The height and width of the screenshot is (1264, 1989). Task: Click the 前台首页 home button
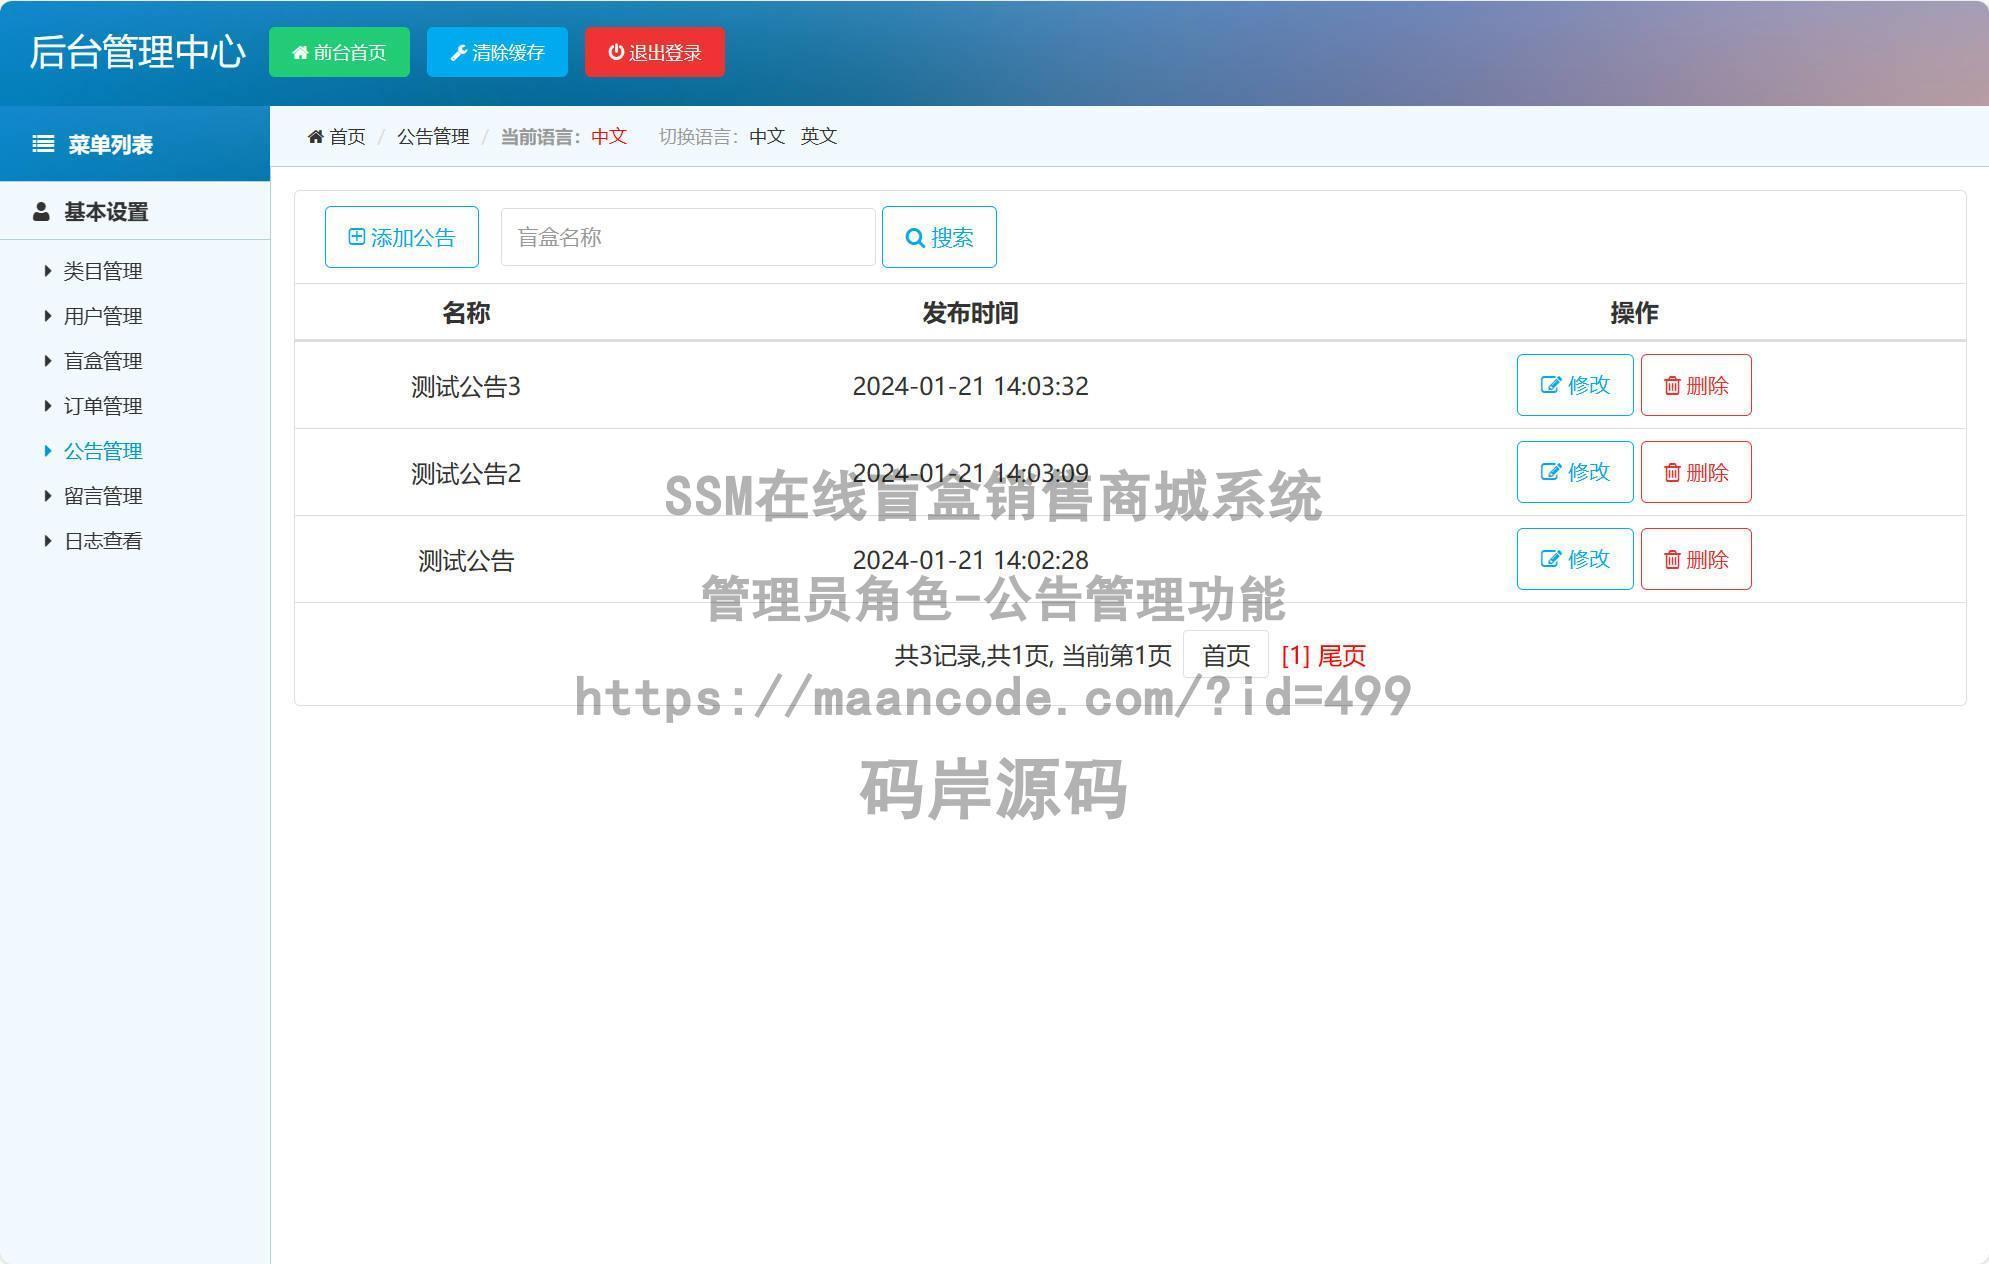339,52
